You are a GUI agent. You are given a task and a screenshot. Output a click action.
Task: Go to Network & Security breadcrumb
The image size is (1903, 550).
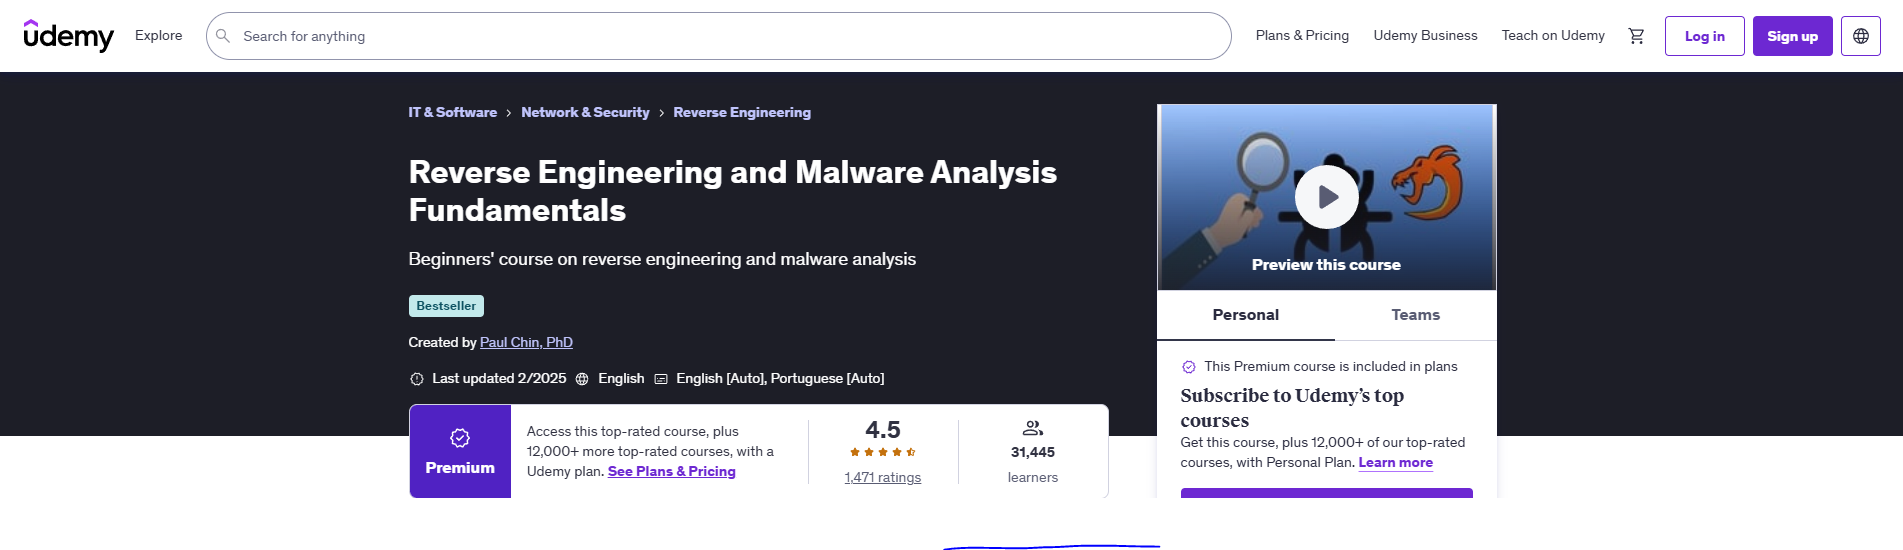[585, 112]
